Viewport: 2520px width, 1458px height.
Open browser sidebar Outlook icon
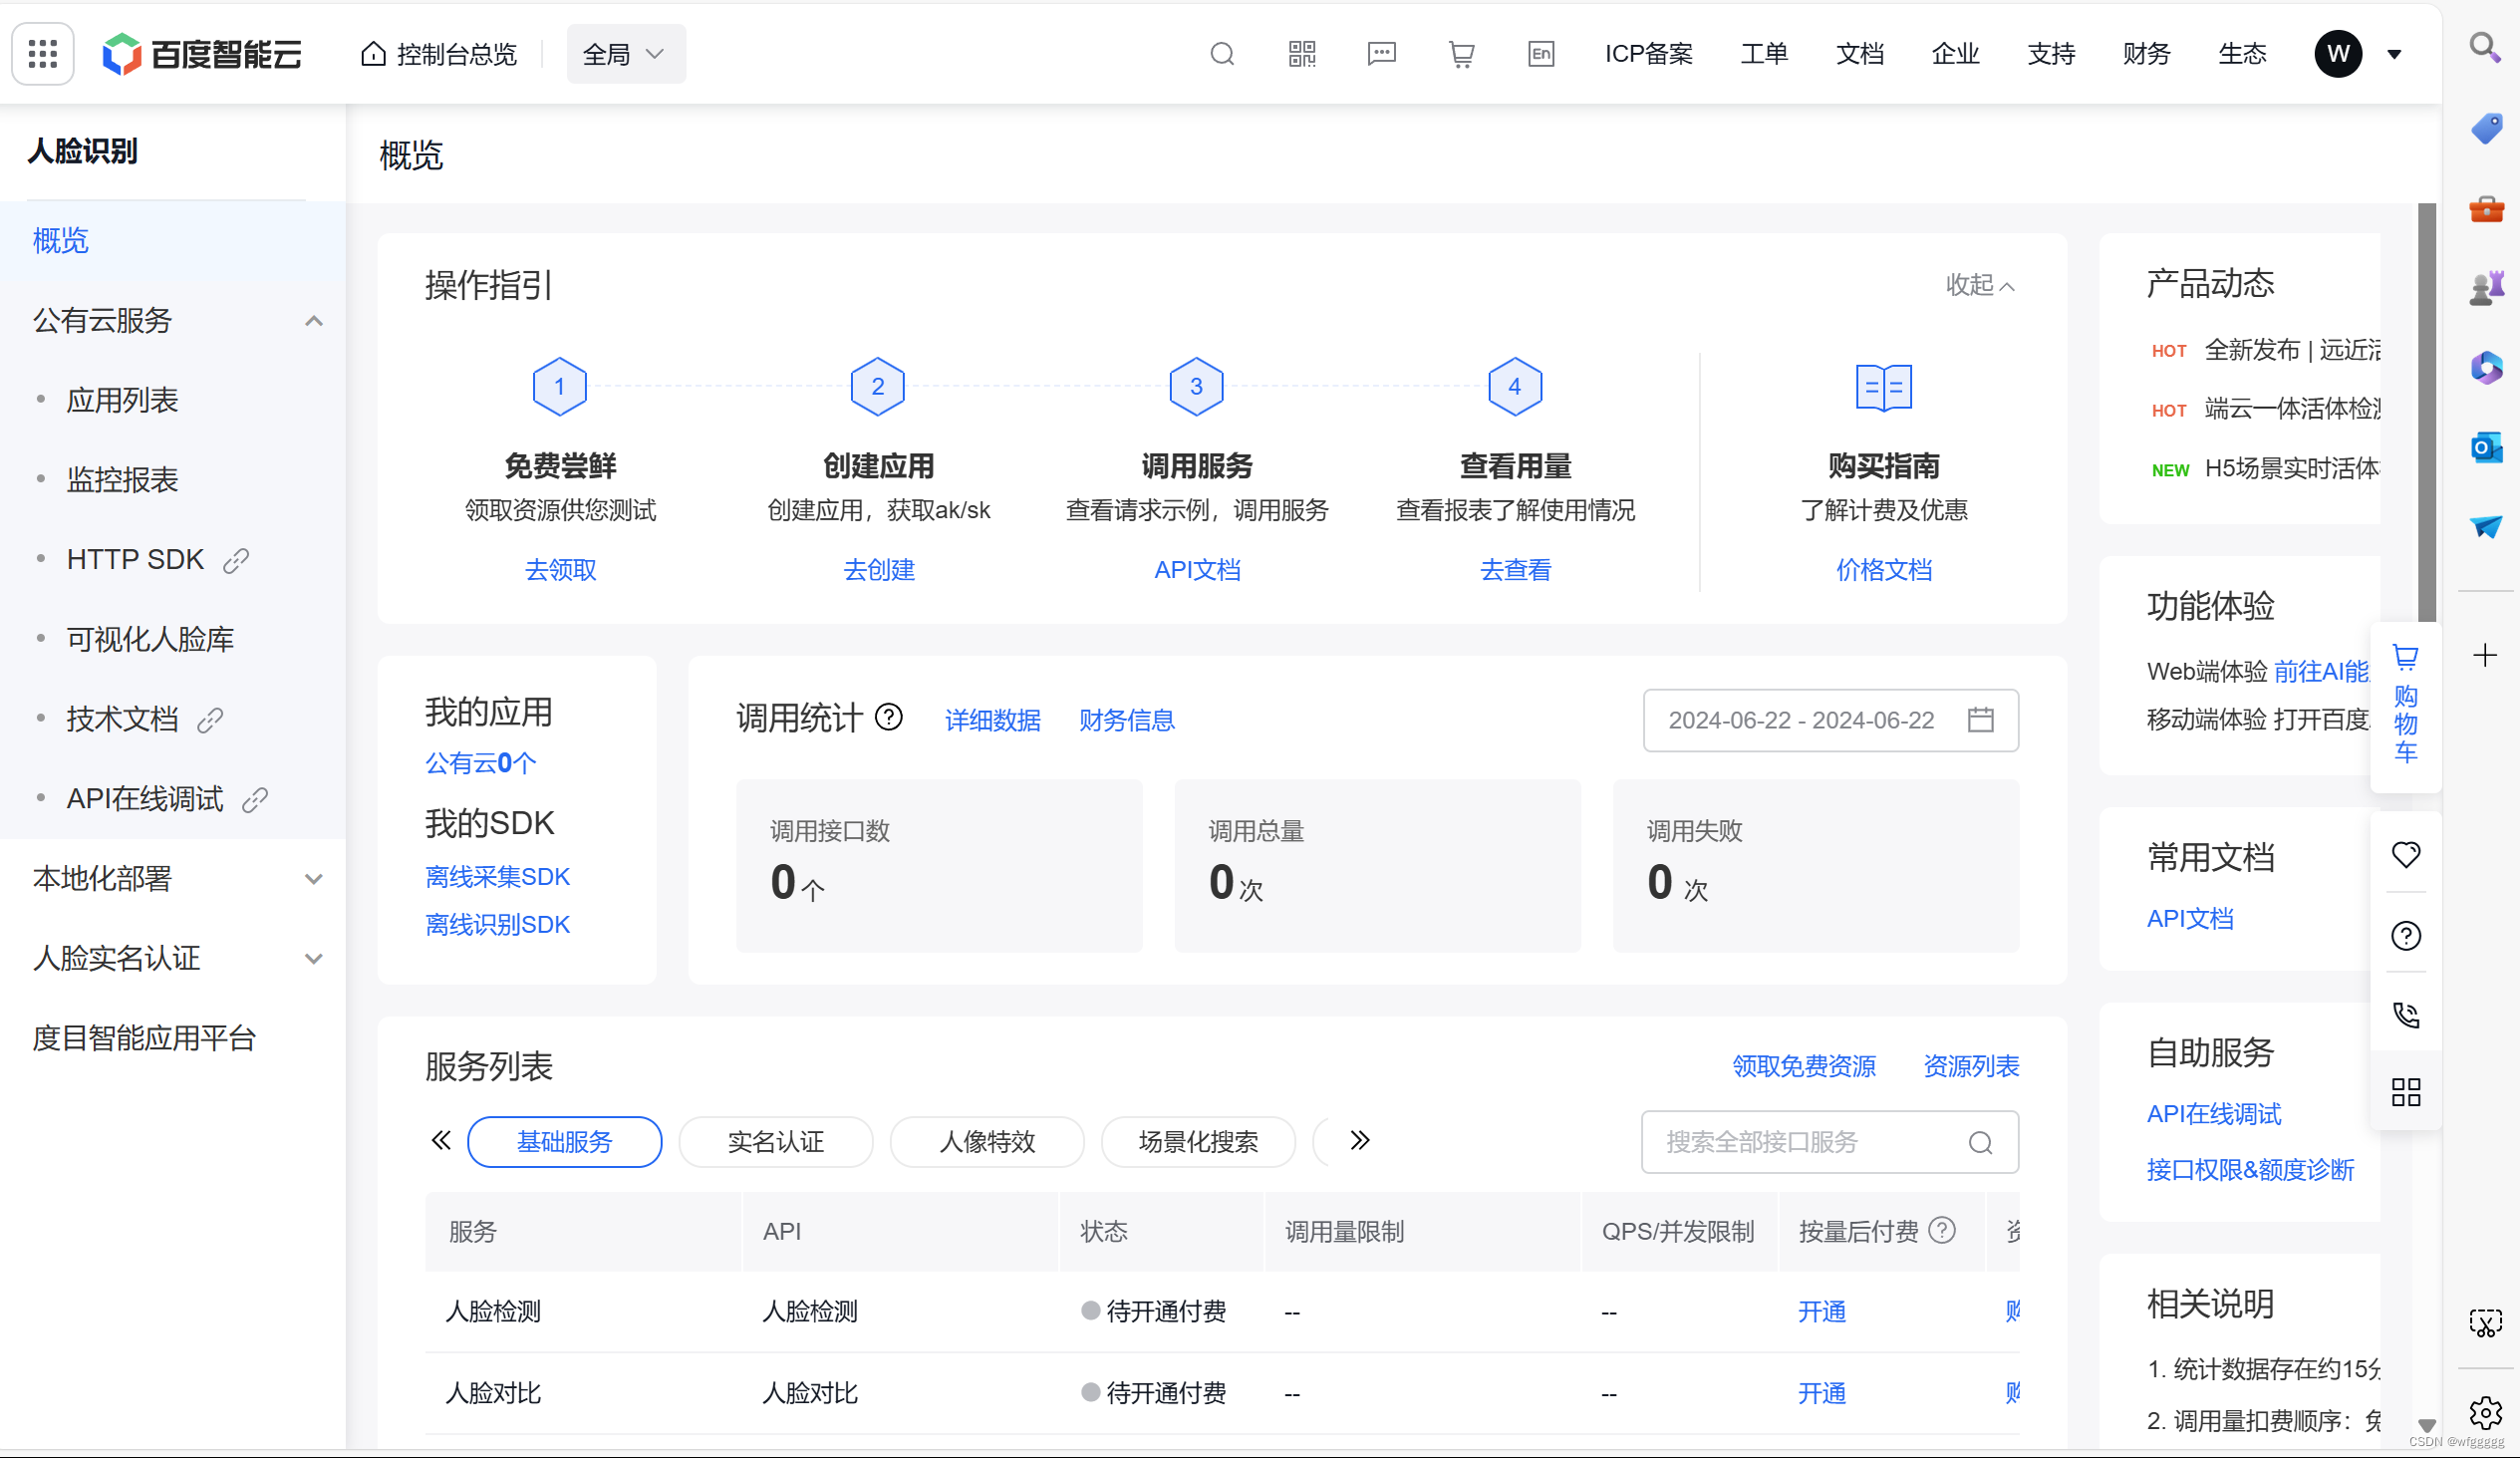pos(2485,447)
